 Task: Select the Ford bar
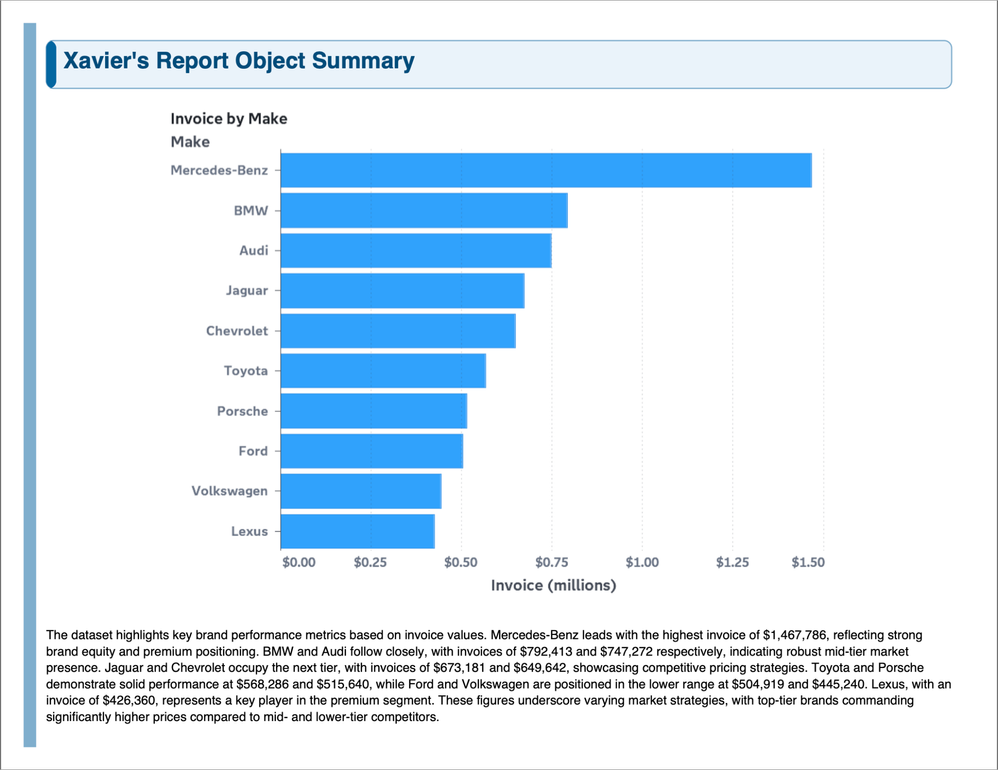[x=372, y=451]
